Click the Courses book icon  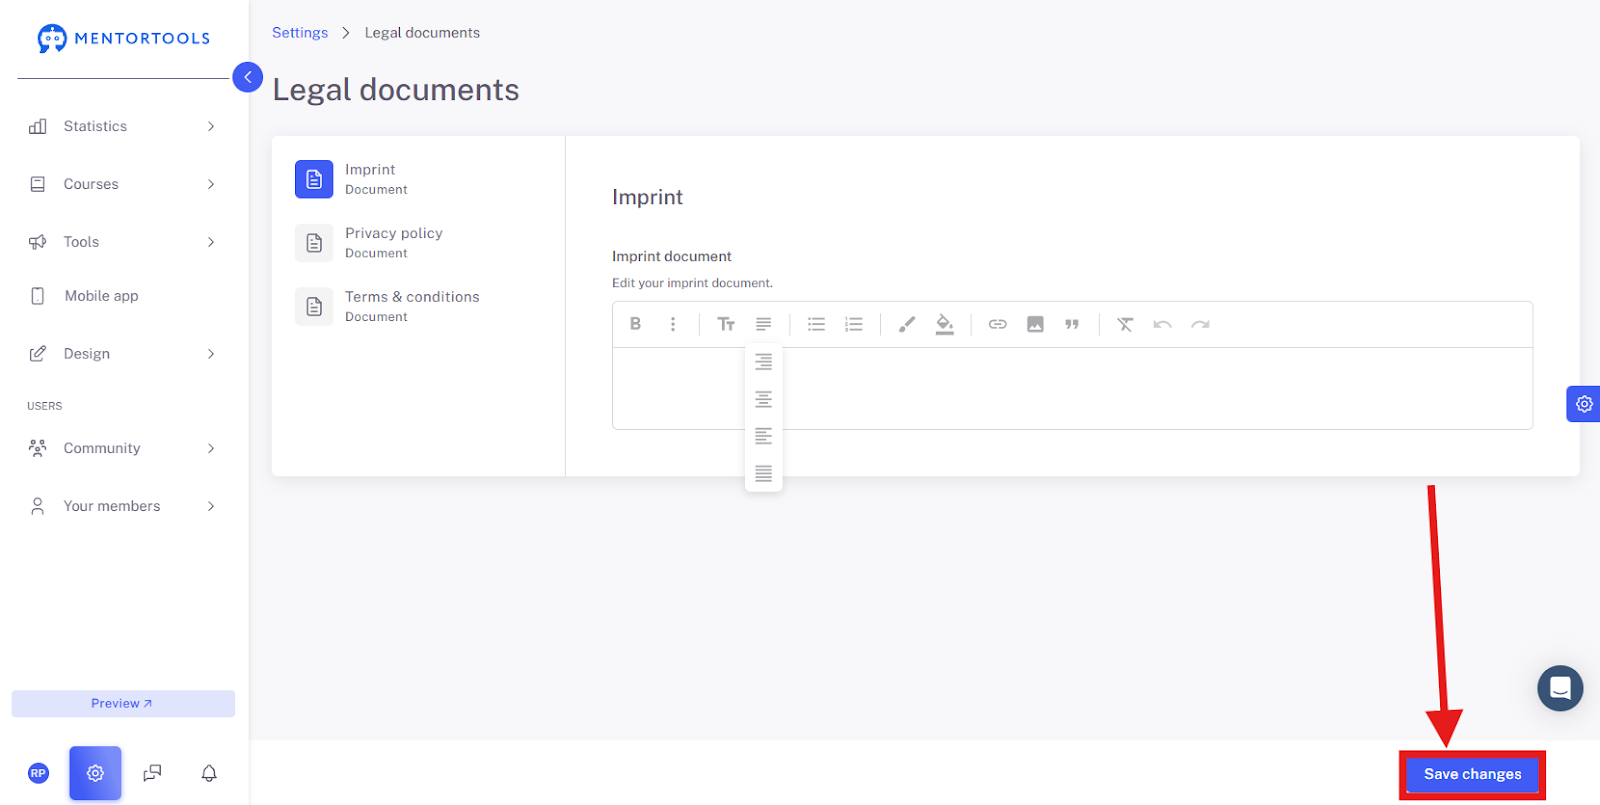click(x=38, y=184)
